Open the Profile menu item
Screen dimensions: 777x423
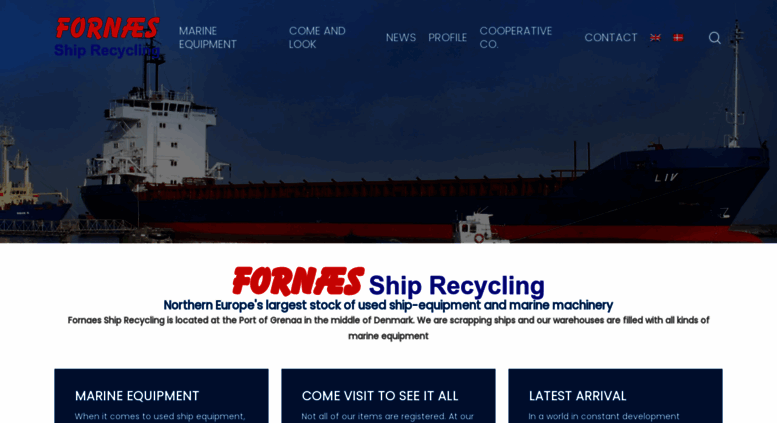tap(447, 38)
